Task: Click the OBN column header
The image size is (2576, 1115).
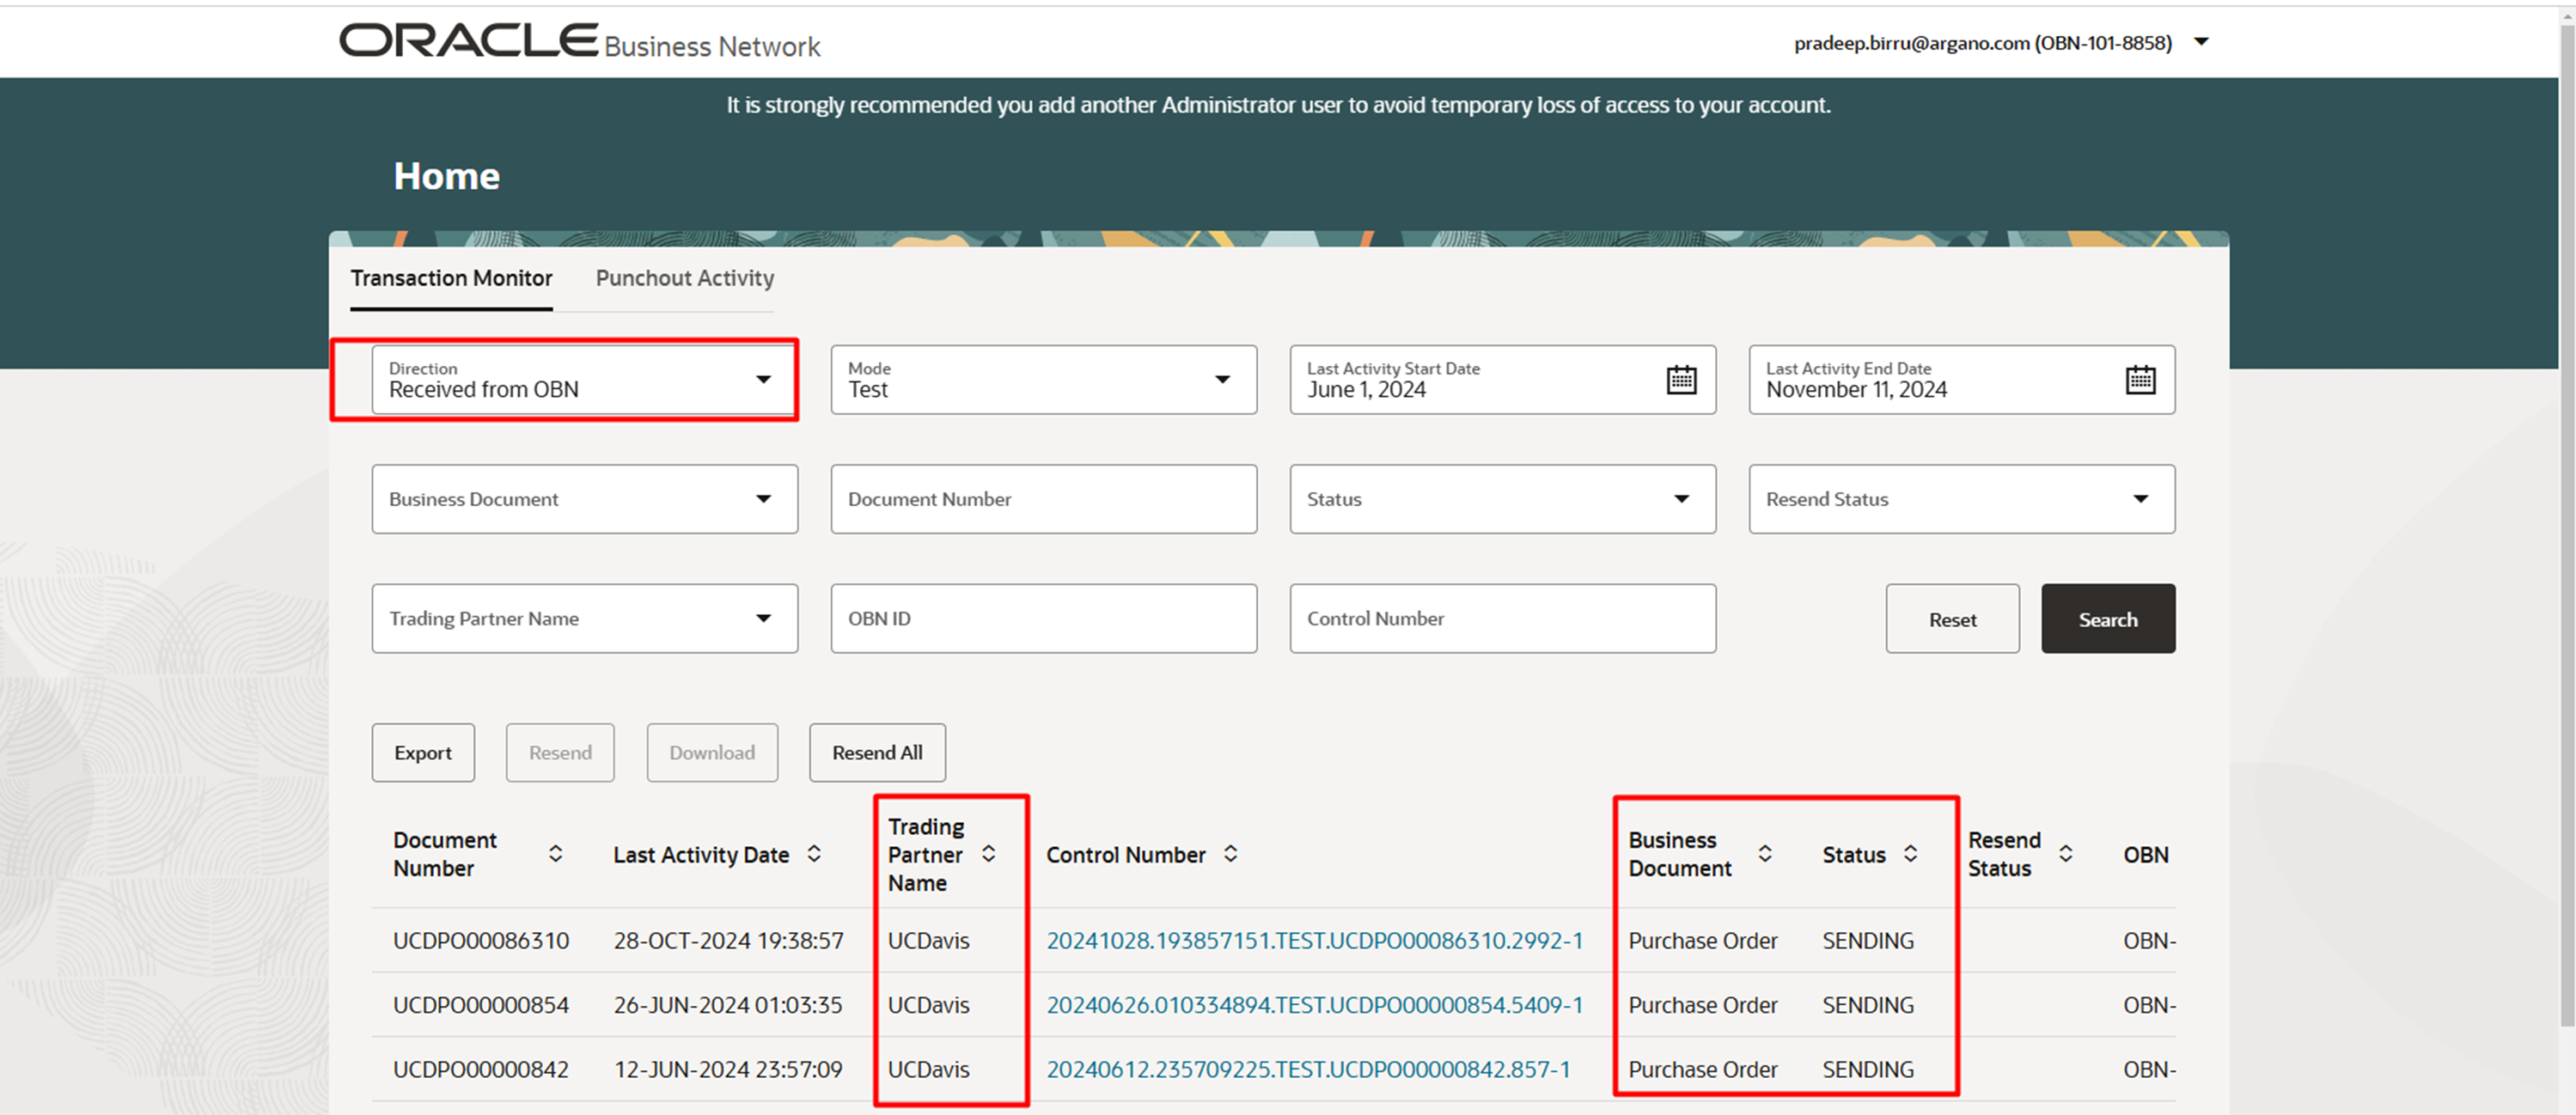Action: (x=2146, y=855)
